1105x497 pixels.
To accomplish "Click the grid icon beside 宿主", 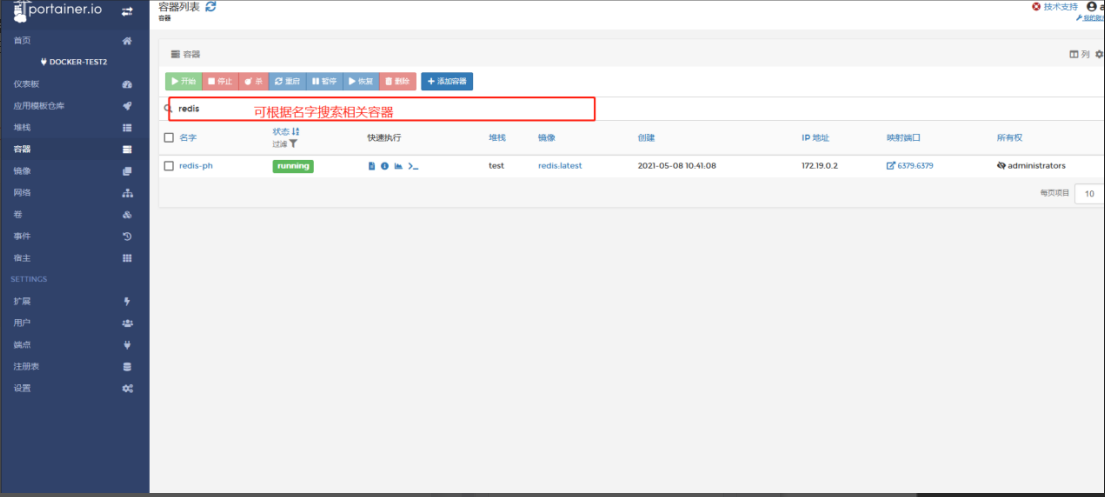I will pyautogui.click(x=127, y=258).
